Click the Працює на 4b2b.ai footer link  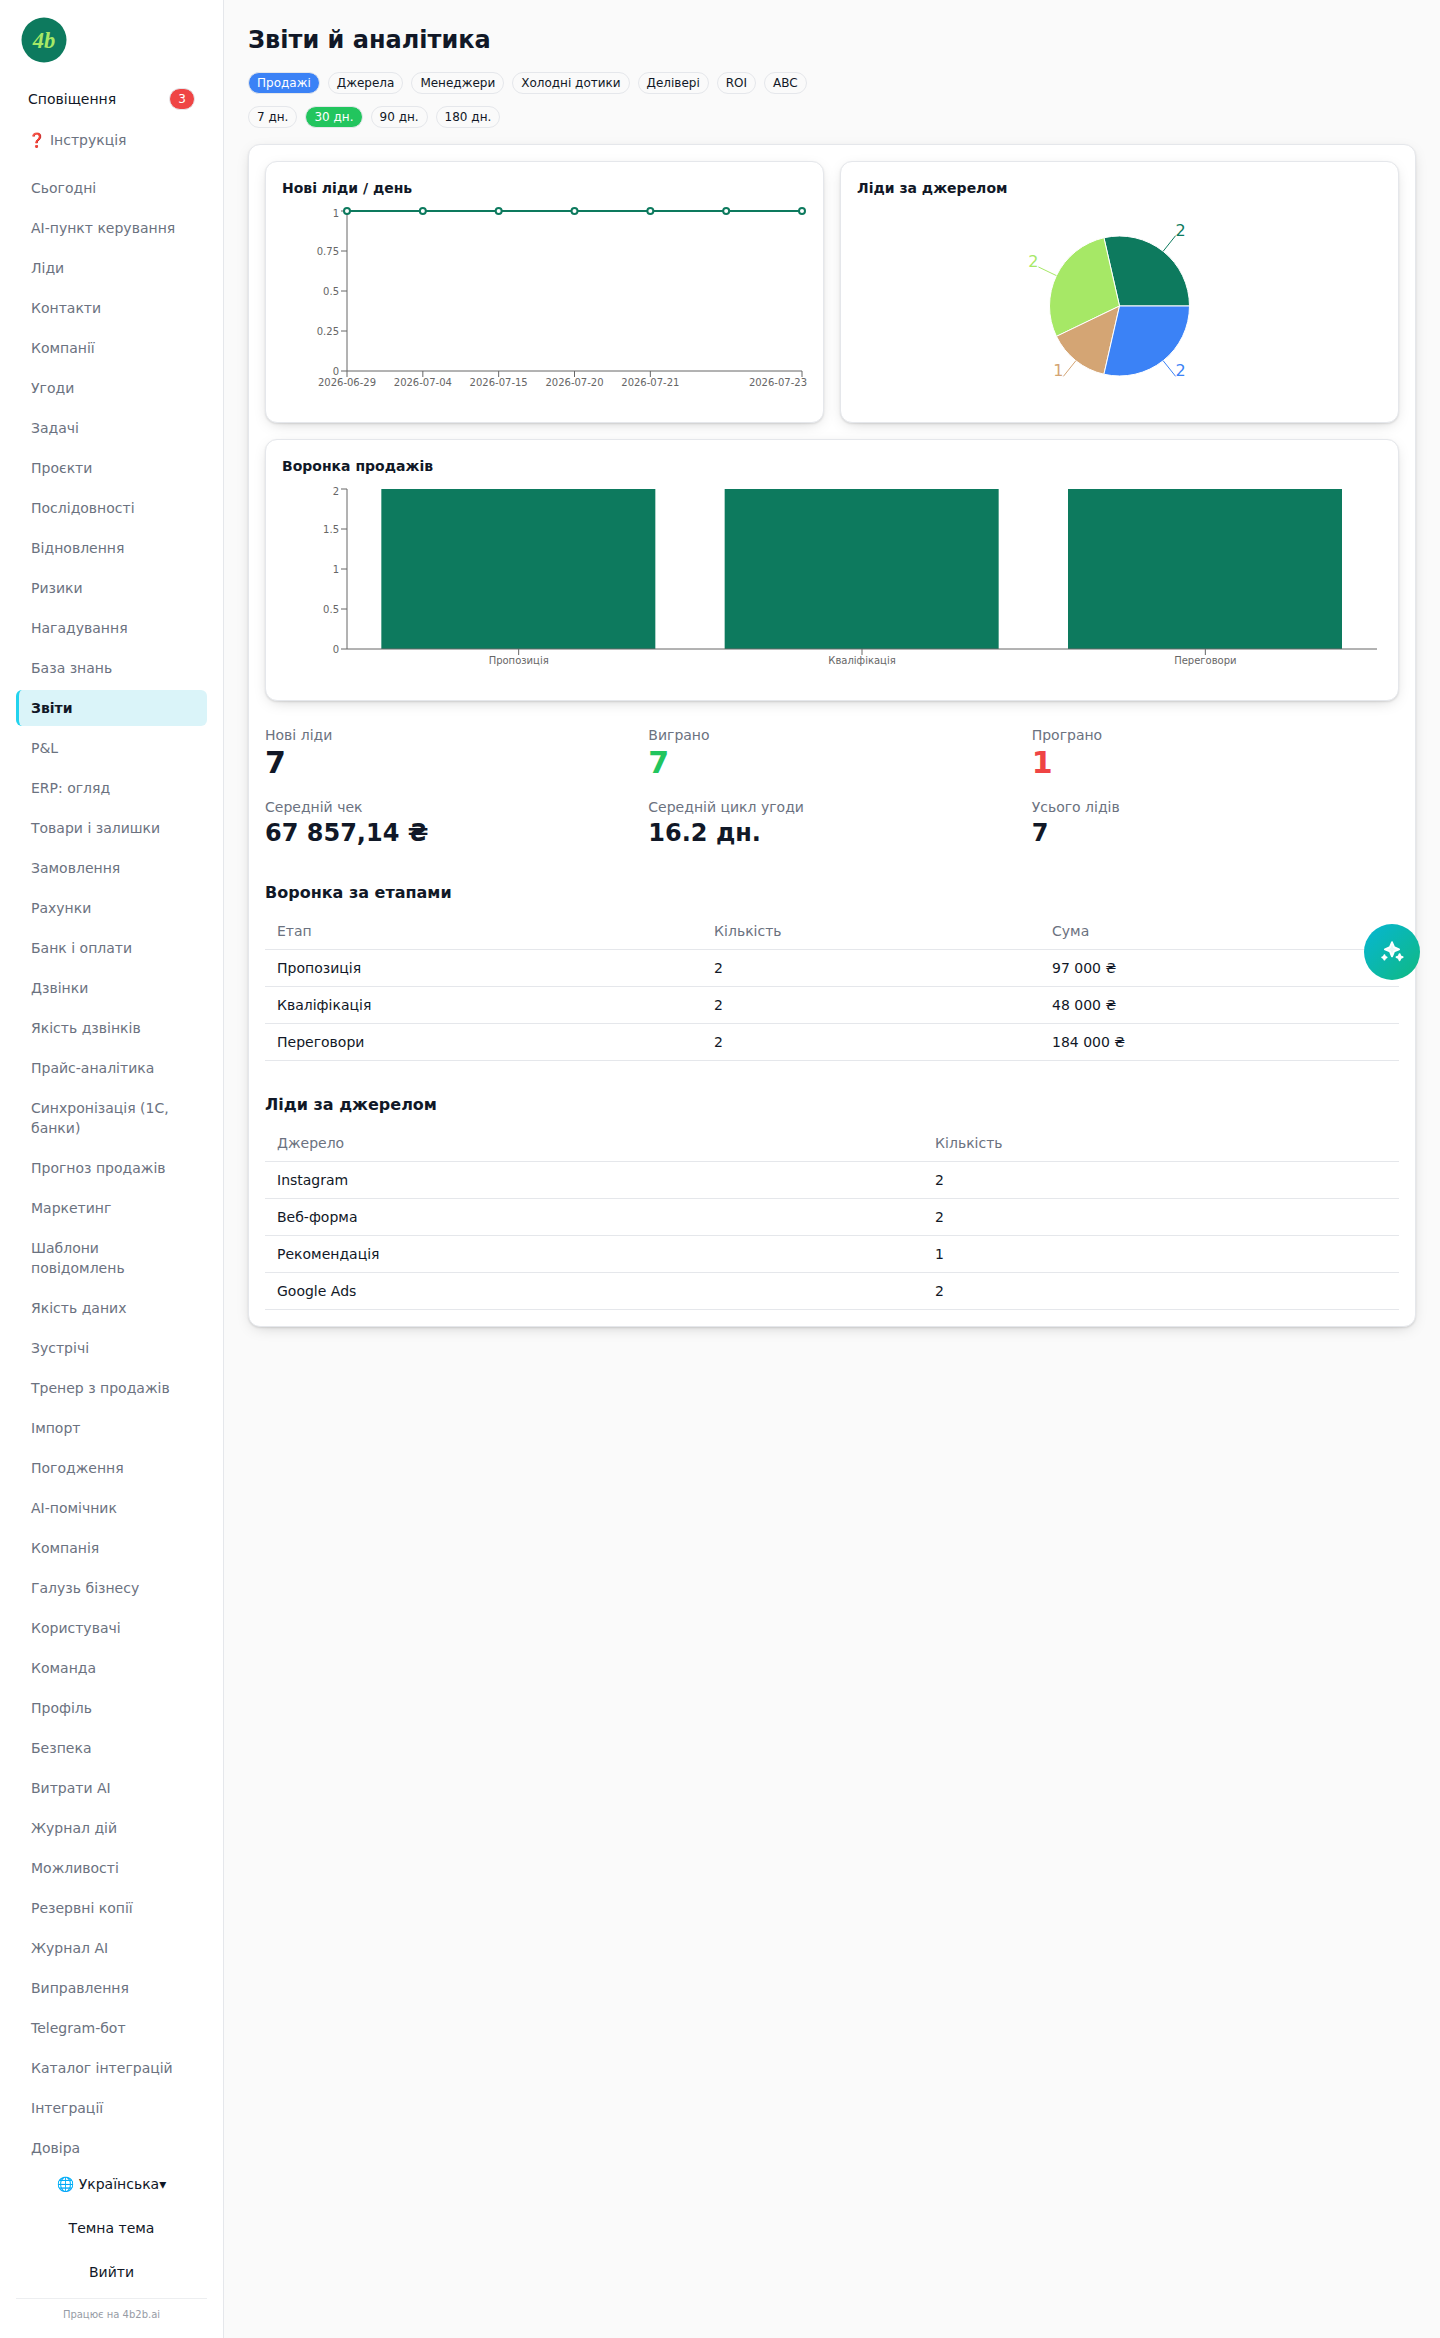click(x=111, y=2314)
